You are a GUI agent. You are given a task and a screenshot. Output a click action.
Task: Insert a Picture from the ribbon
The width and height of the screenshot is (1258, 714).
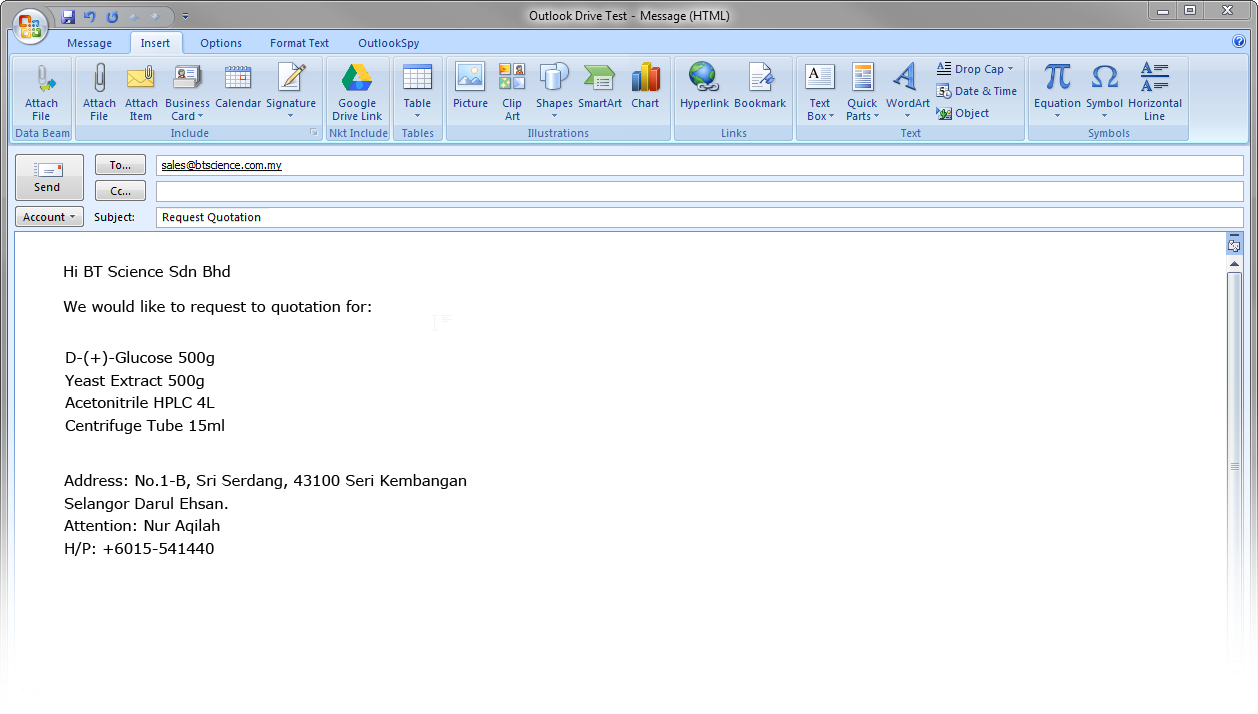(470, 79)
